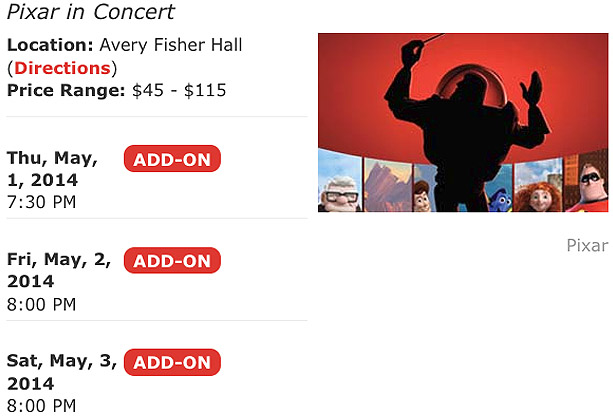Select the Thu, May 1, 2014 date

(x=52, y=169)
